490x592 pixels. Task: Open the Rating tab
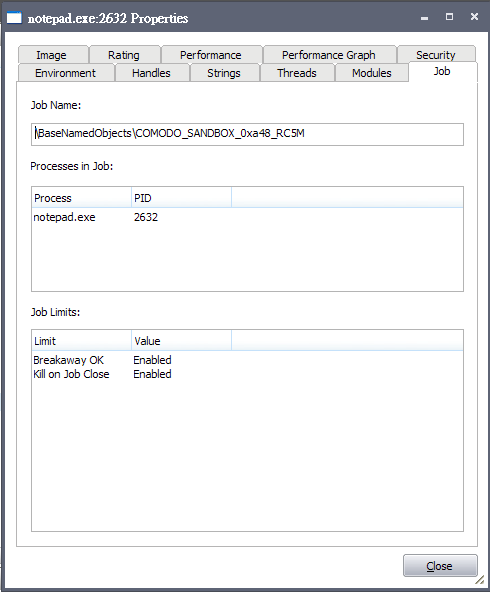click(125, 55)
